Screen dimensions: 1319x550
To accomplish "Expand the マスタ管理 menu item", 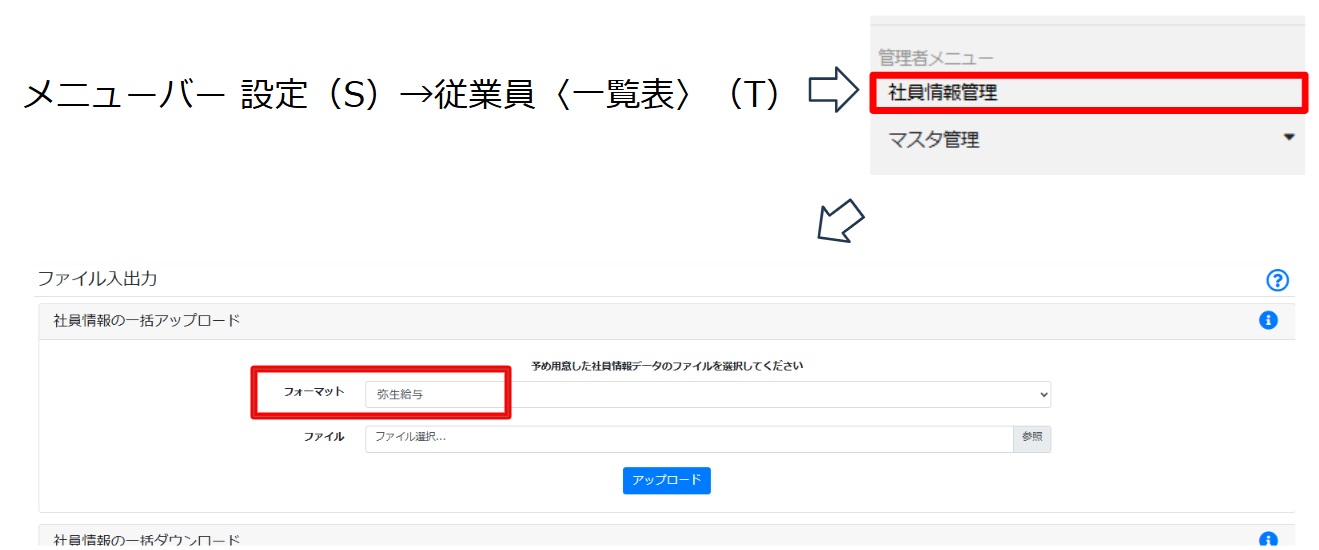I will point(1088,140).
